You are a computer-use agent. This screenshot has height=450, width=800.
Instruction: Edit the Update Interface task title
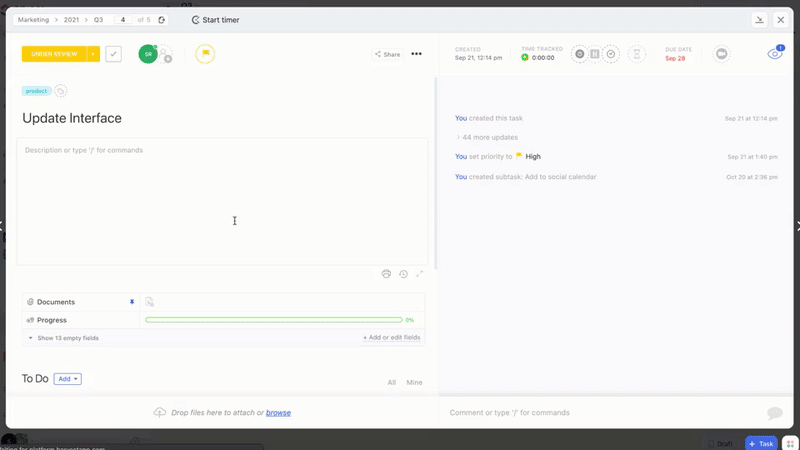coord(72,118)
